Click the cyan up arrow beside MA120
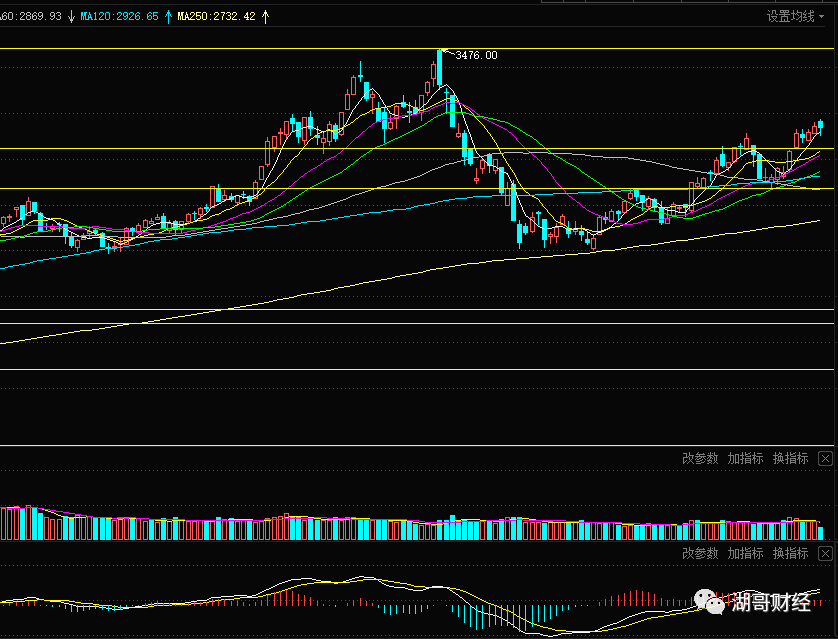The height and width of the screenshot is (639, 838). 168,17
